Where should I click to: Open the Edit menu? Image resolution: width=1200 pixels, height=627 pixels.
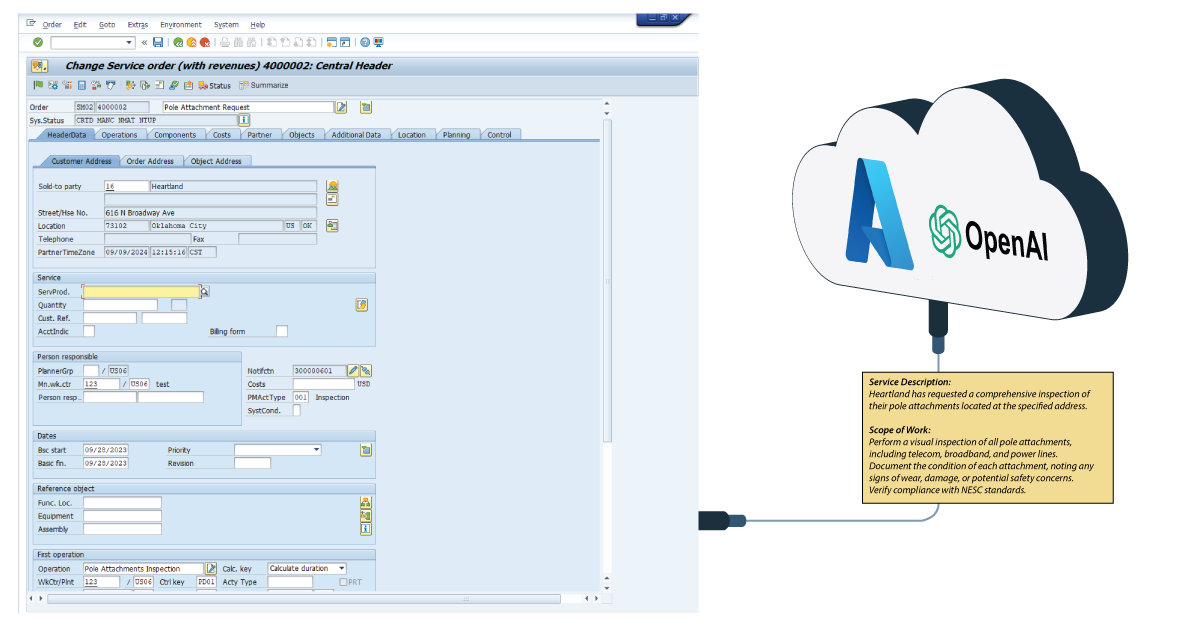point(80,24)
